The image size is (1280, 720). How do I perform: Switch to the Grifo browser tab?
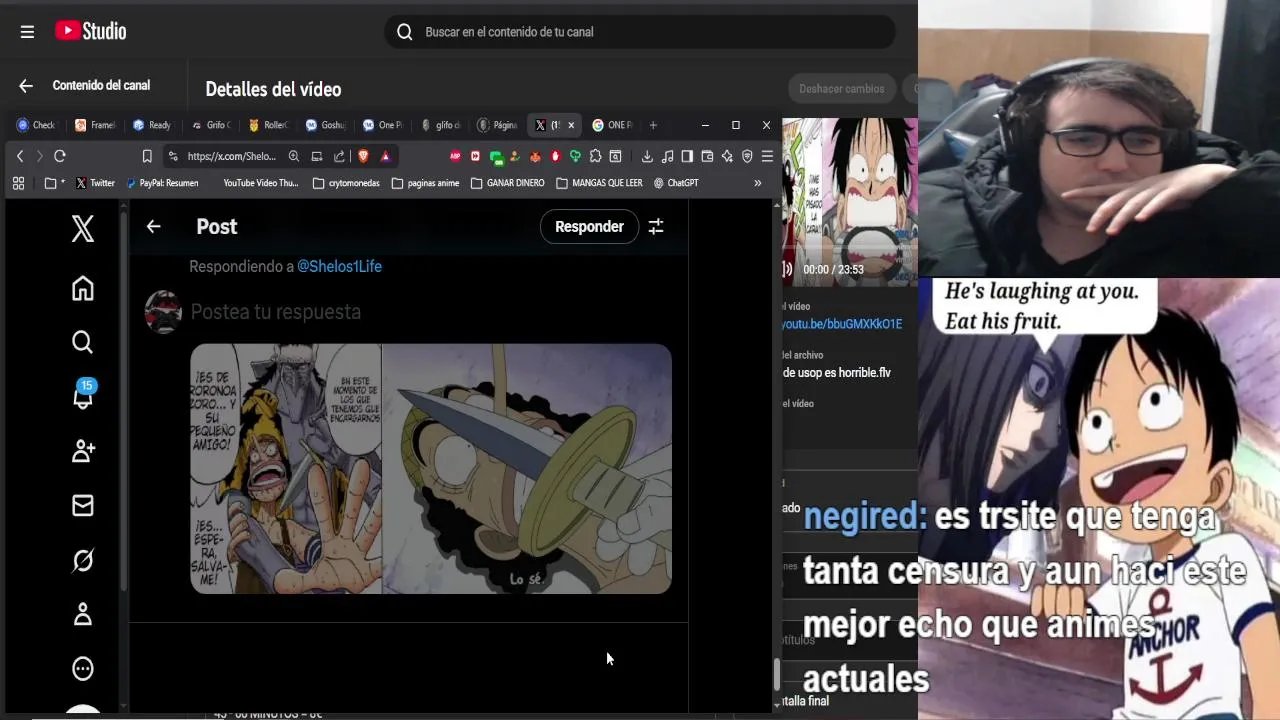[210, 125]
